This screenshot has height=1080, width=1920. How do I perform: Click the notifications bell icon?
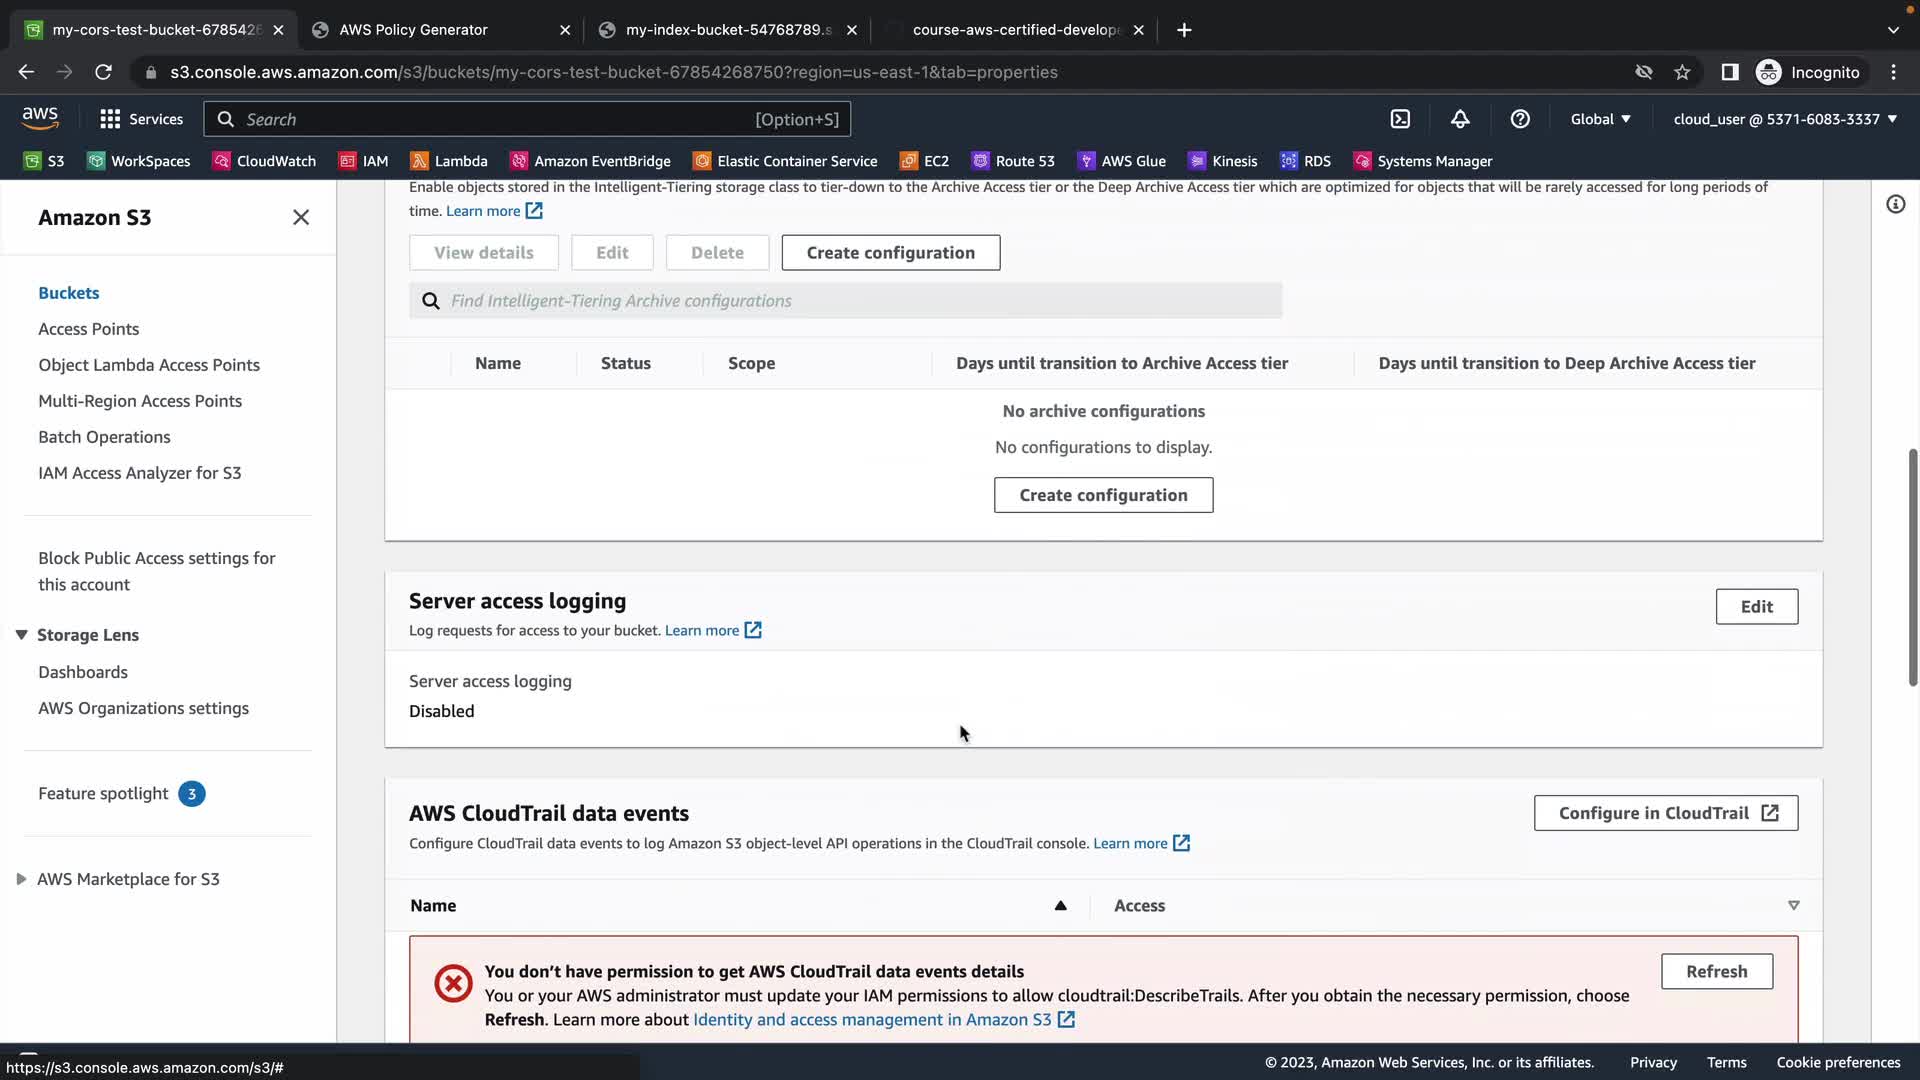tap(1460, 119)
